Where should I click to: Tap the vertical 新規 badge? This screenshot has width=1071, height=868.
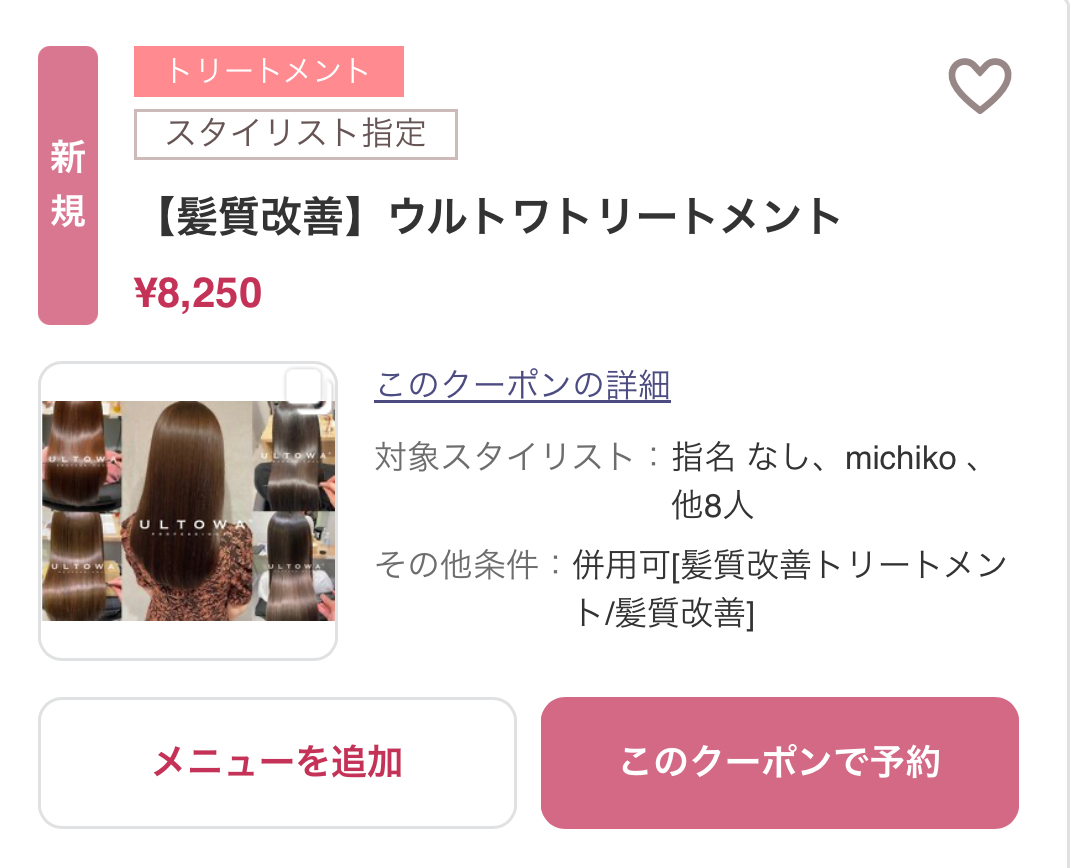[x=68, y=185]
